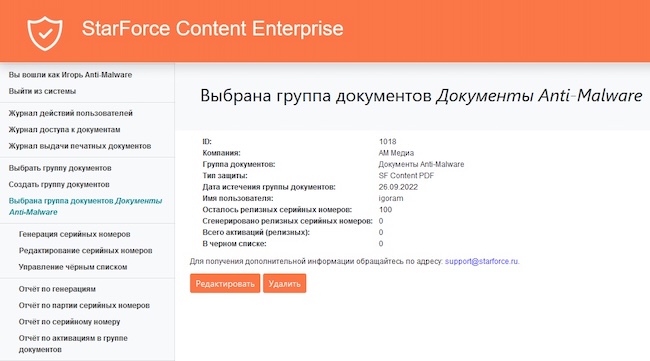Click company value АМ Медиа
Screen dimensions: 650x361
point(396,153)
